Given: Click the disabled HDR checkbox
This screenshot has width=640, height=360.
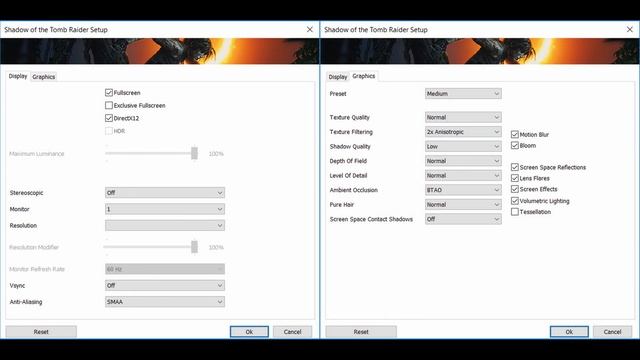Looking at the screenshot, I should click(109, 131).
